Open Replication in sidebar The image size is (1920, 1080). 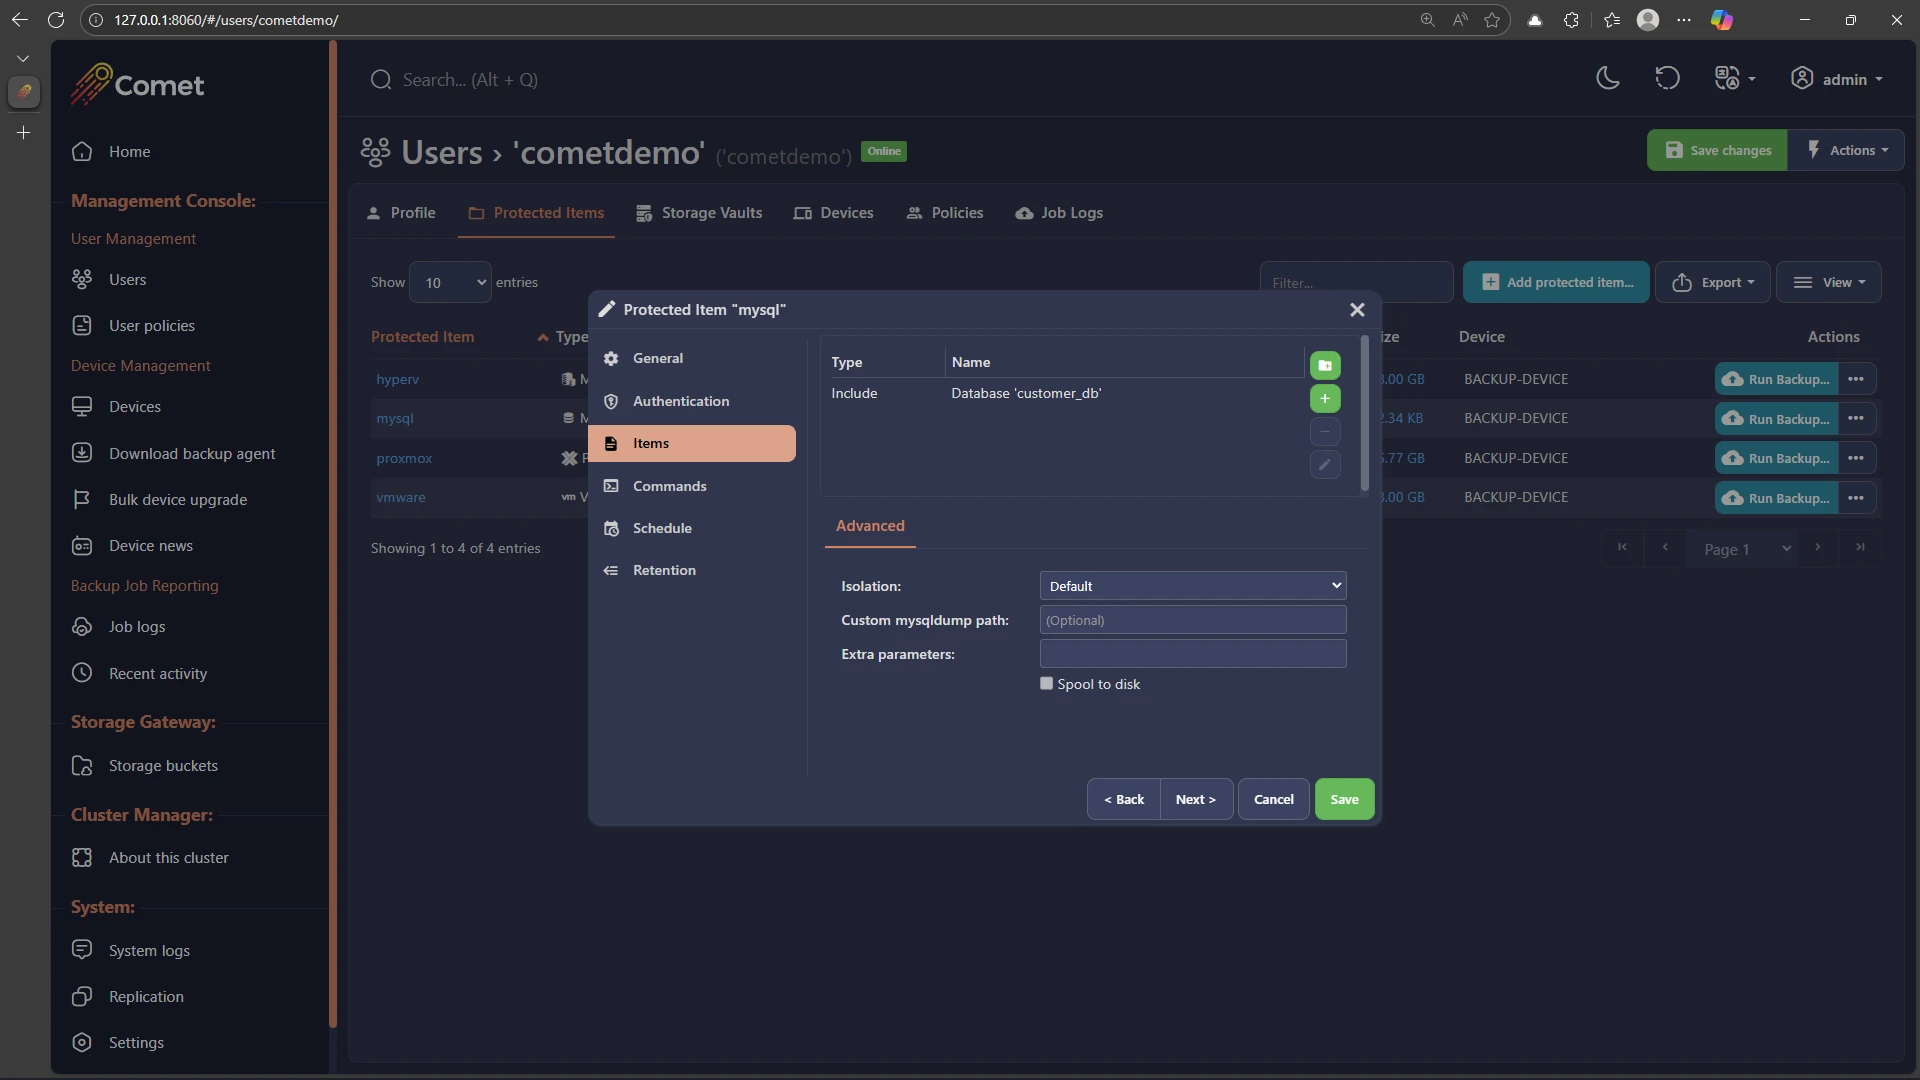[146, 997]
